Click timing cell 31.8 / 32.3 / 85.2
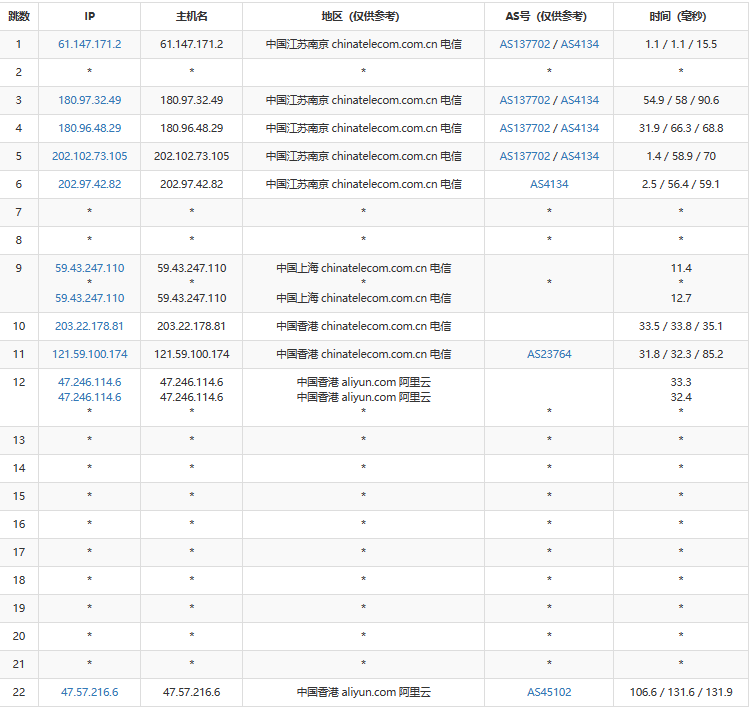Viewport: 750px width, 709px height. tap(681, 354)
